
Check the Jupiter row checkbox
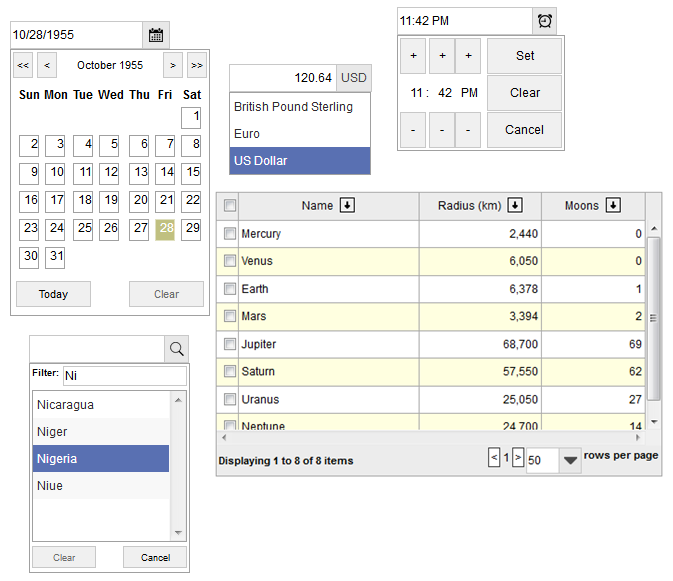pyautogui.click(x=230, y=344)
